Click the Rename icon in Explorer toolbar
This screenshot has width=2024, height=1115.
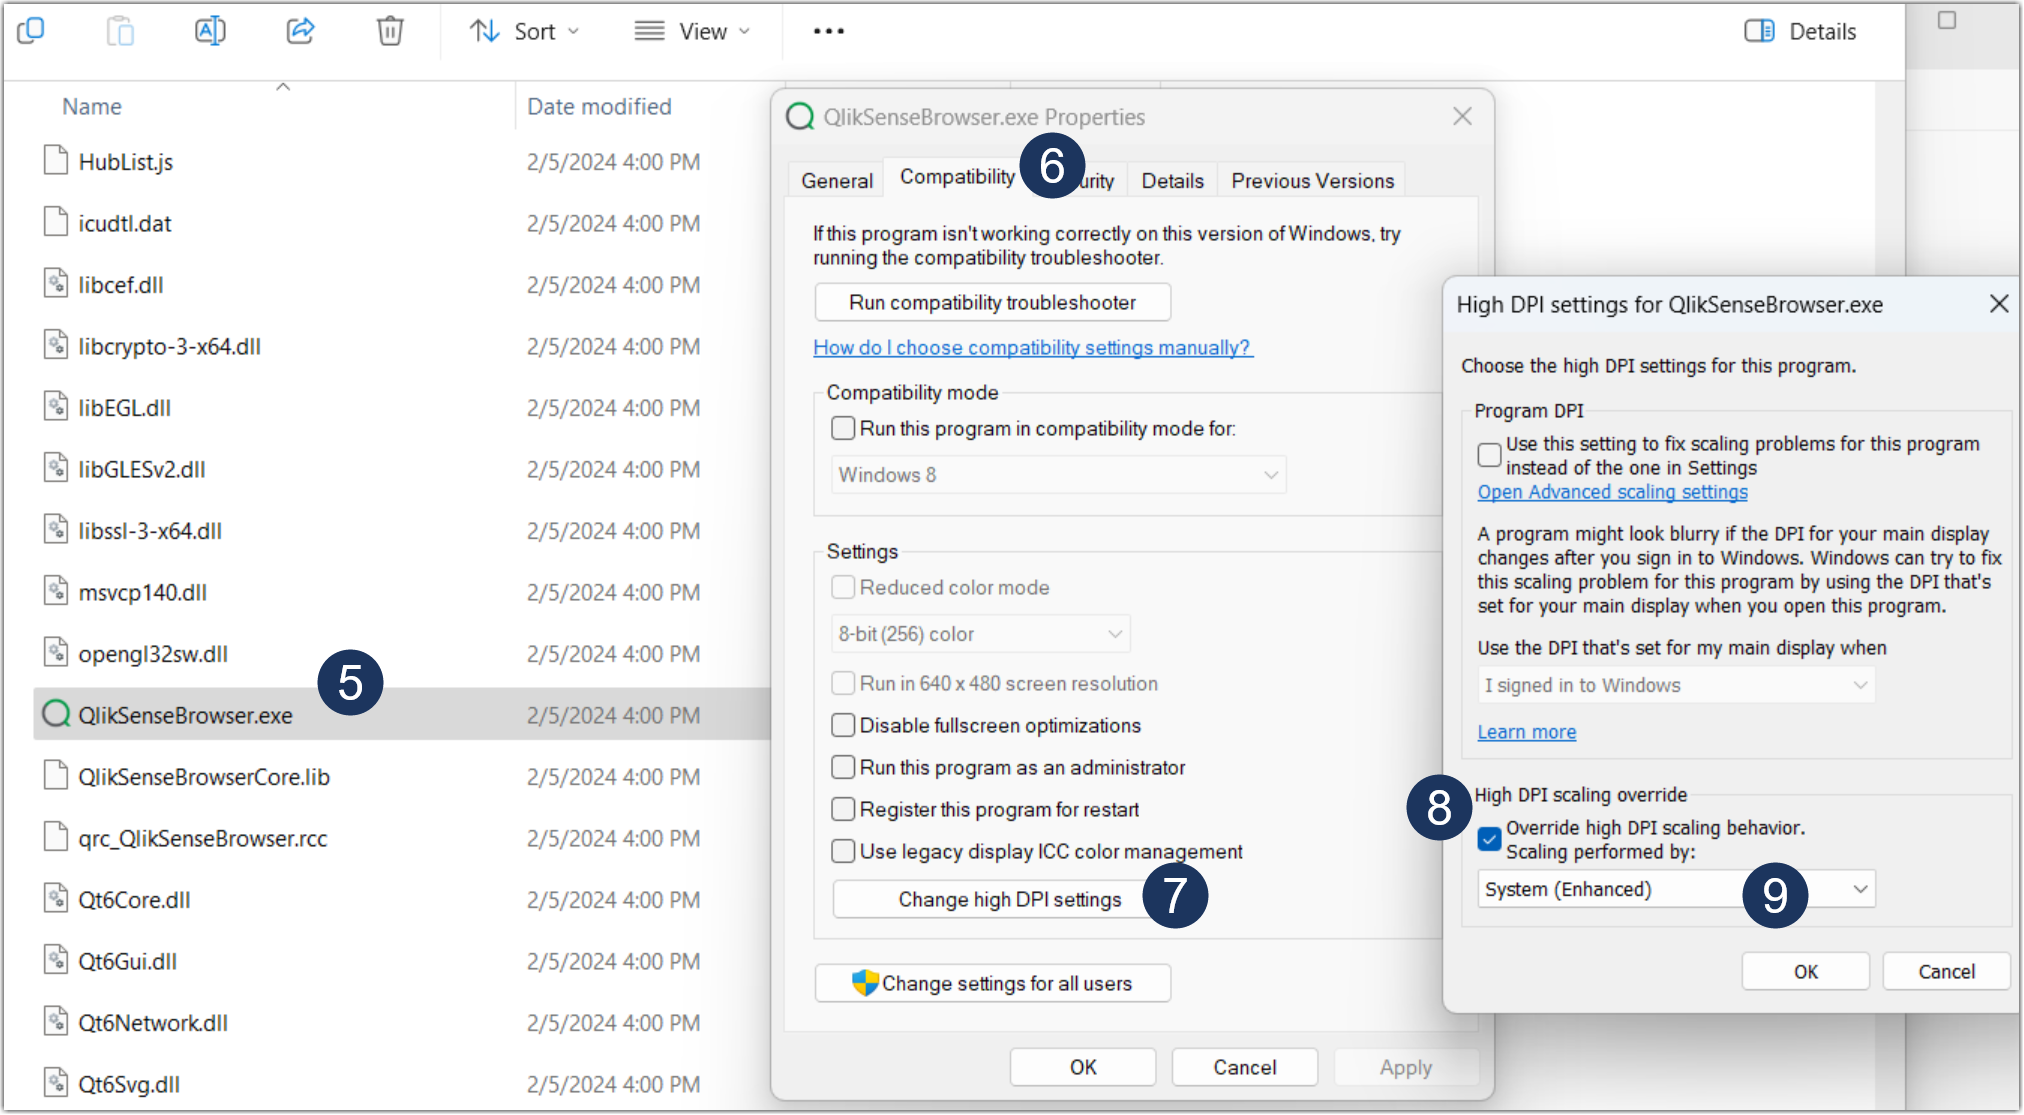pos(210,31)
